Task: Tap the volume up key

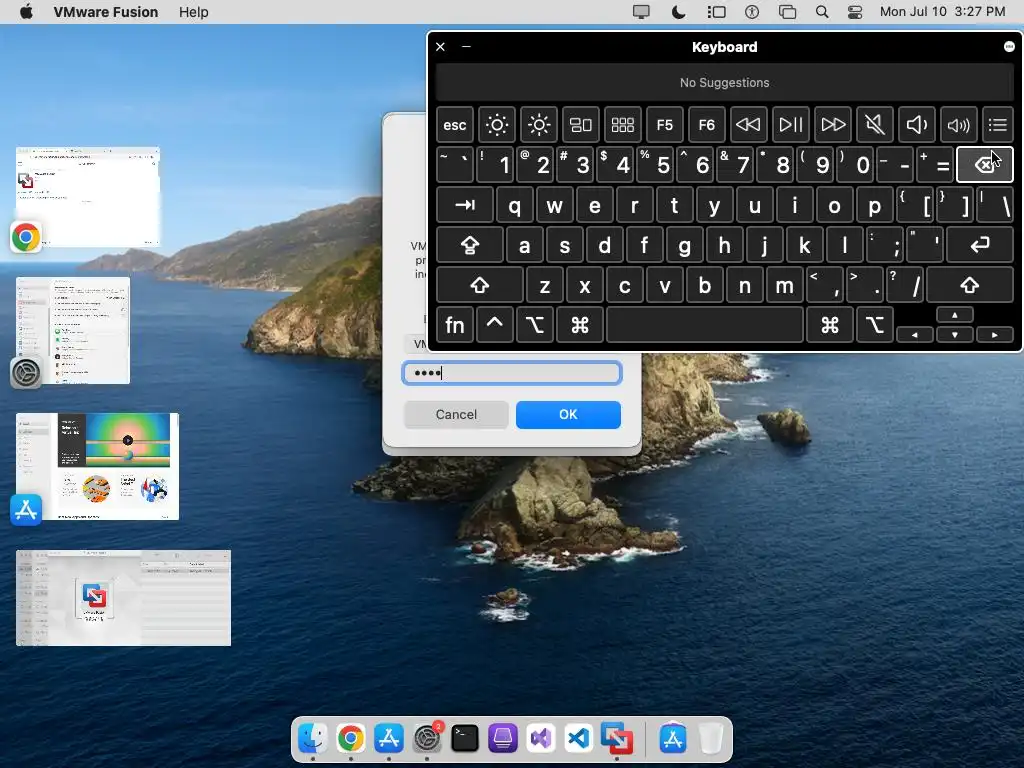Action: (x=958, y=125)
